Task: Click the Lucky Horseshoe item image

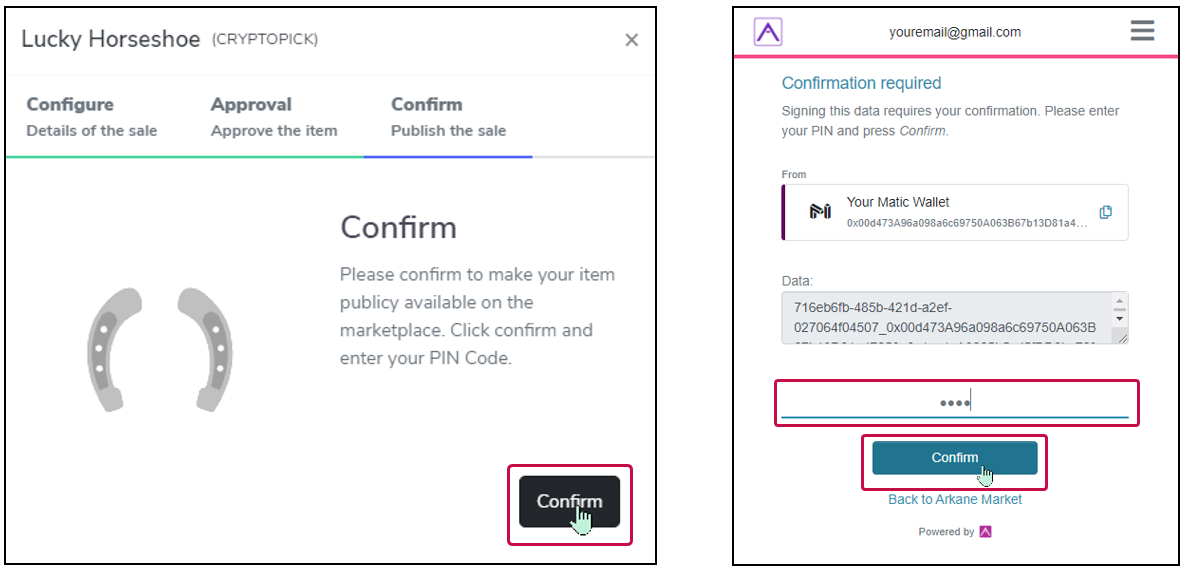Action: click(159, 349)
